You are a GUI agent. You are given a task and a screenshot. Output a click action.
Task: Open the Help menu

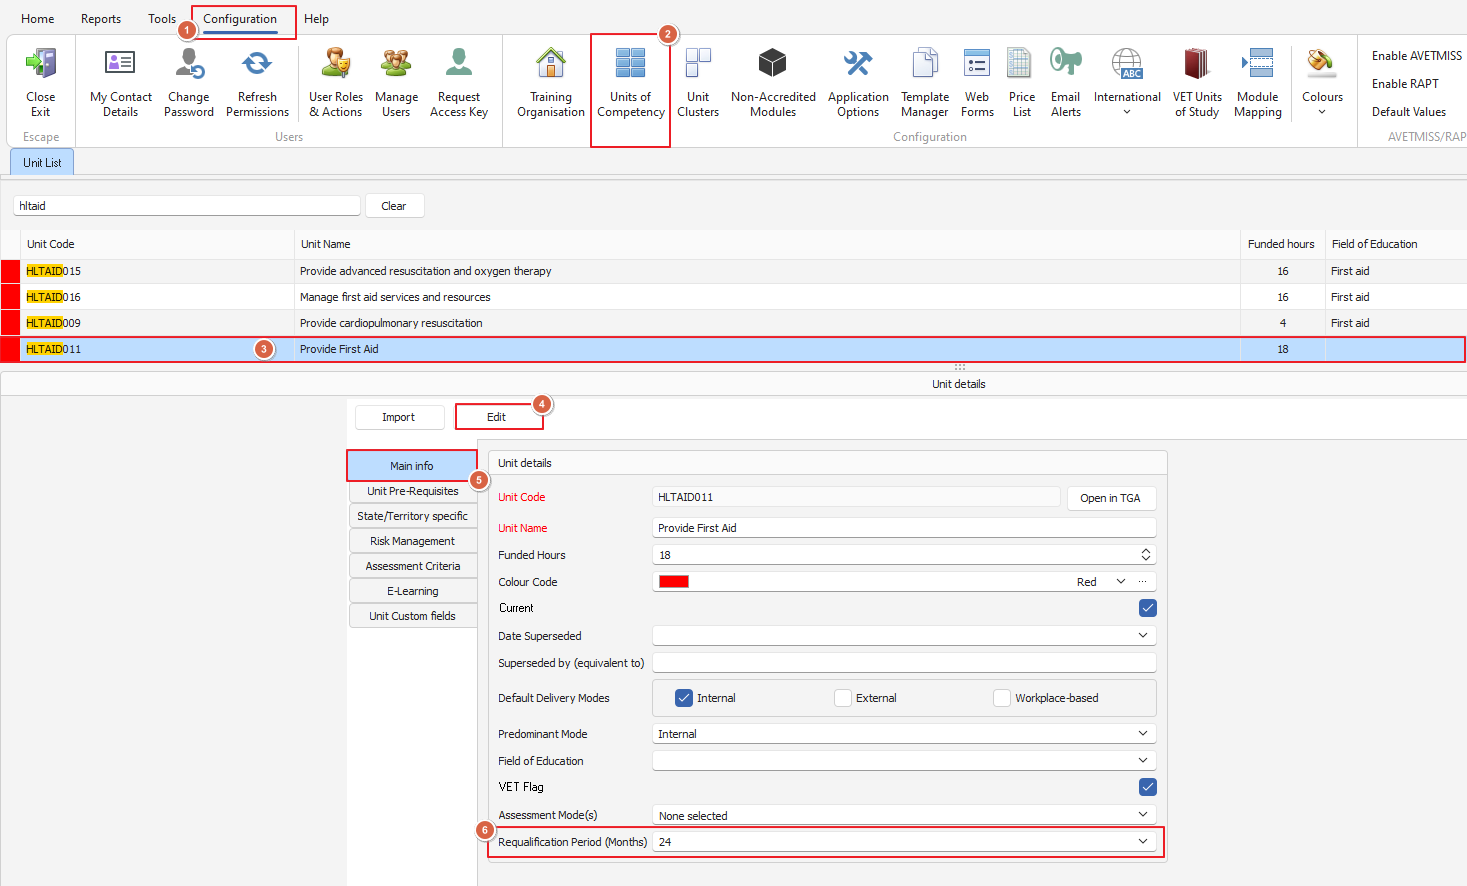click(x=317, y=19)
